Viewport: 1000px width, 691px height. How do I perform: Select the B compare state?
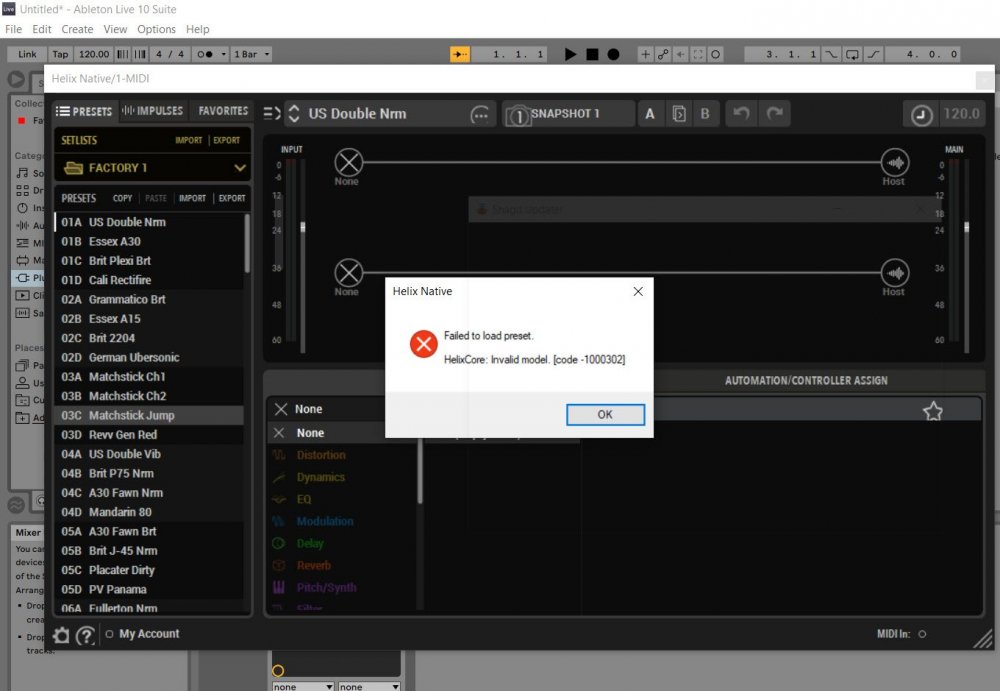pos(705,114)
